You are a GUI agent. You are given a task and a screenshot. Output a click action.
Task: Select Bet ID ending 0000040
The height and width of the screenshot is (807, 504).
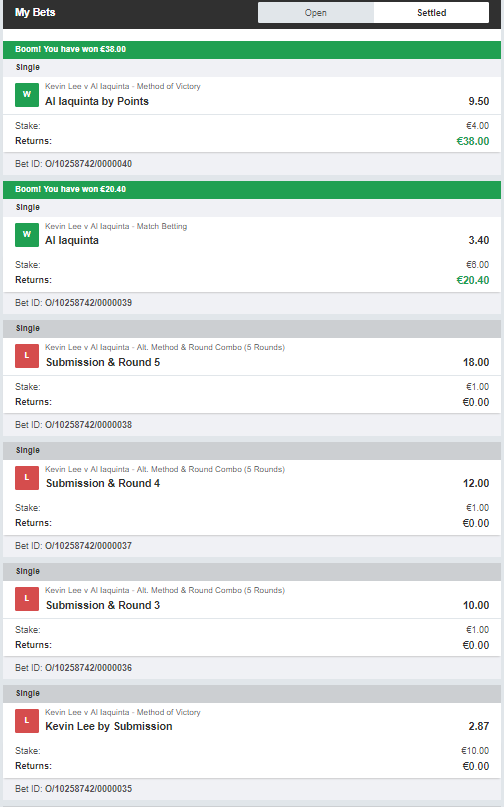pos(74,164)
